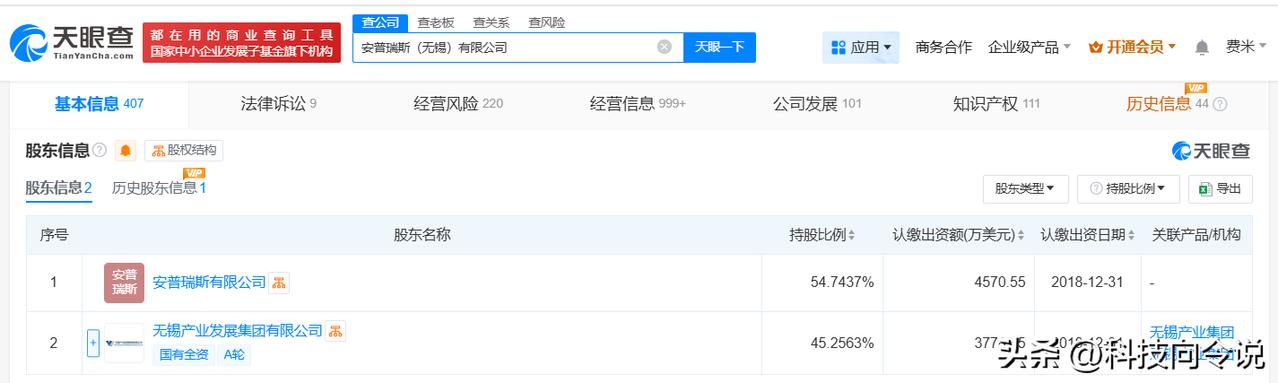The height and width of the screenshot is (383, 1278).
Task: Open the 无锡产业集团 related product link
Action: (x=1192, y=332)
